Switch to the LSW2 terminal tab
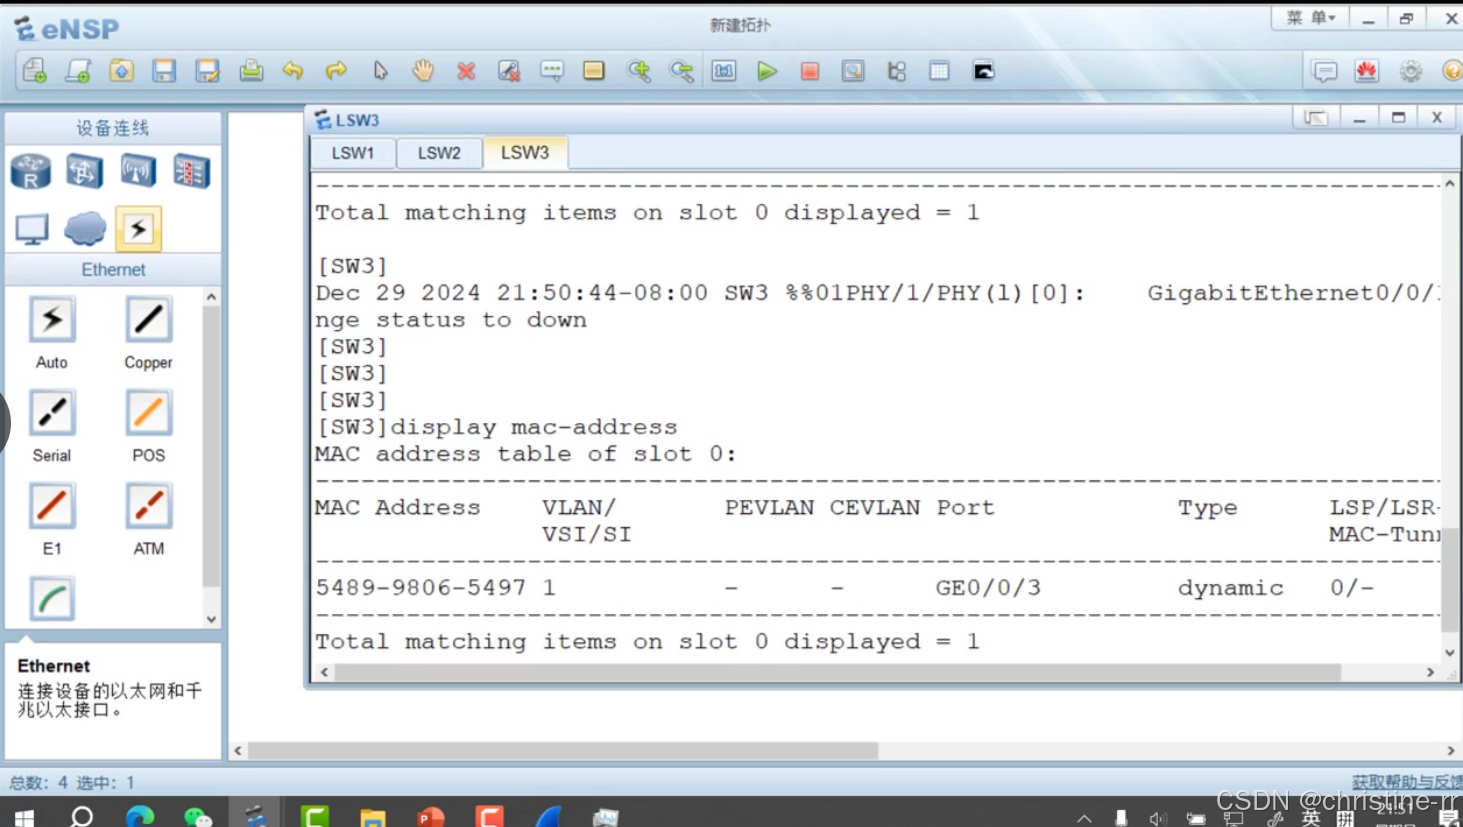This screenshot has width=1463, height=827. (x=439, y=153)
